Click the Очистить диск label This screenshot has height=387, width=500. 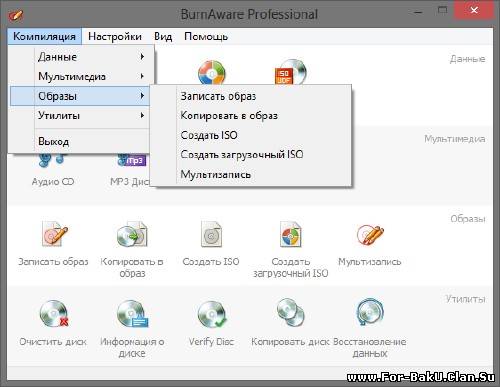53,342
